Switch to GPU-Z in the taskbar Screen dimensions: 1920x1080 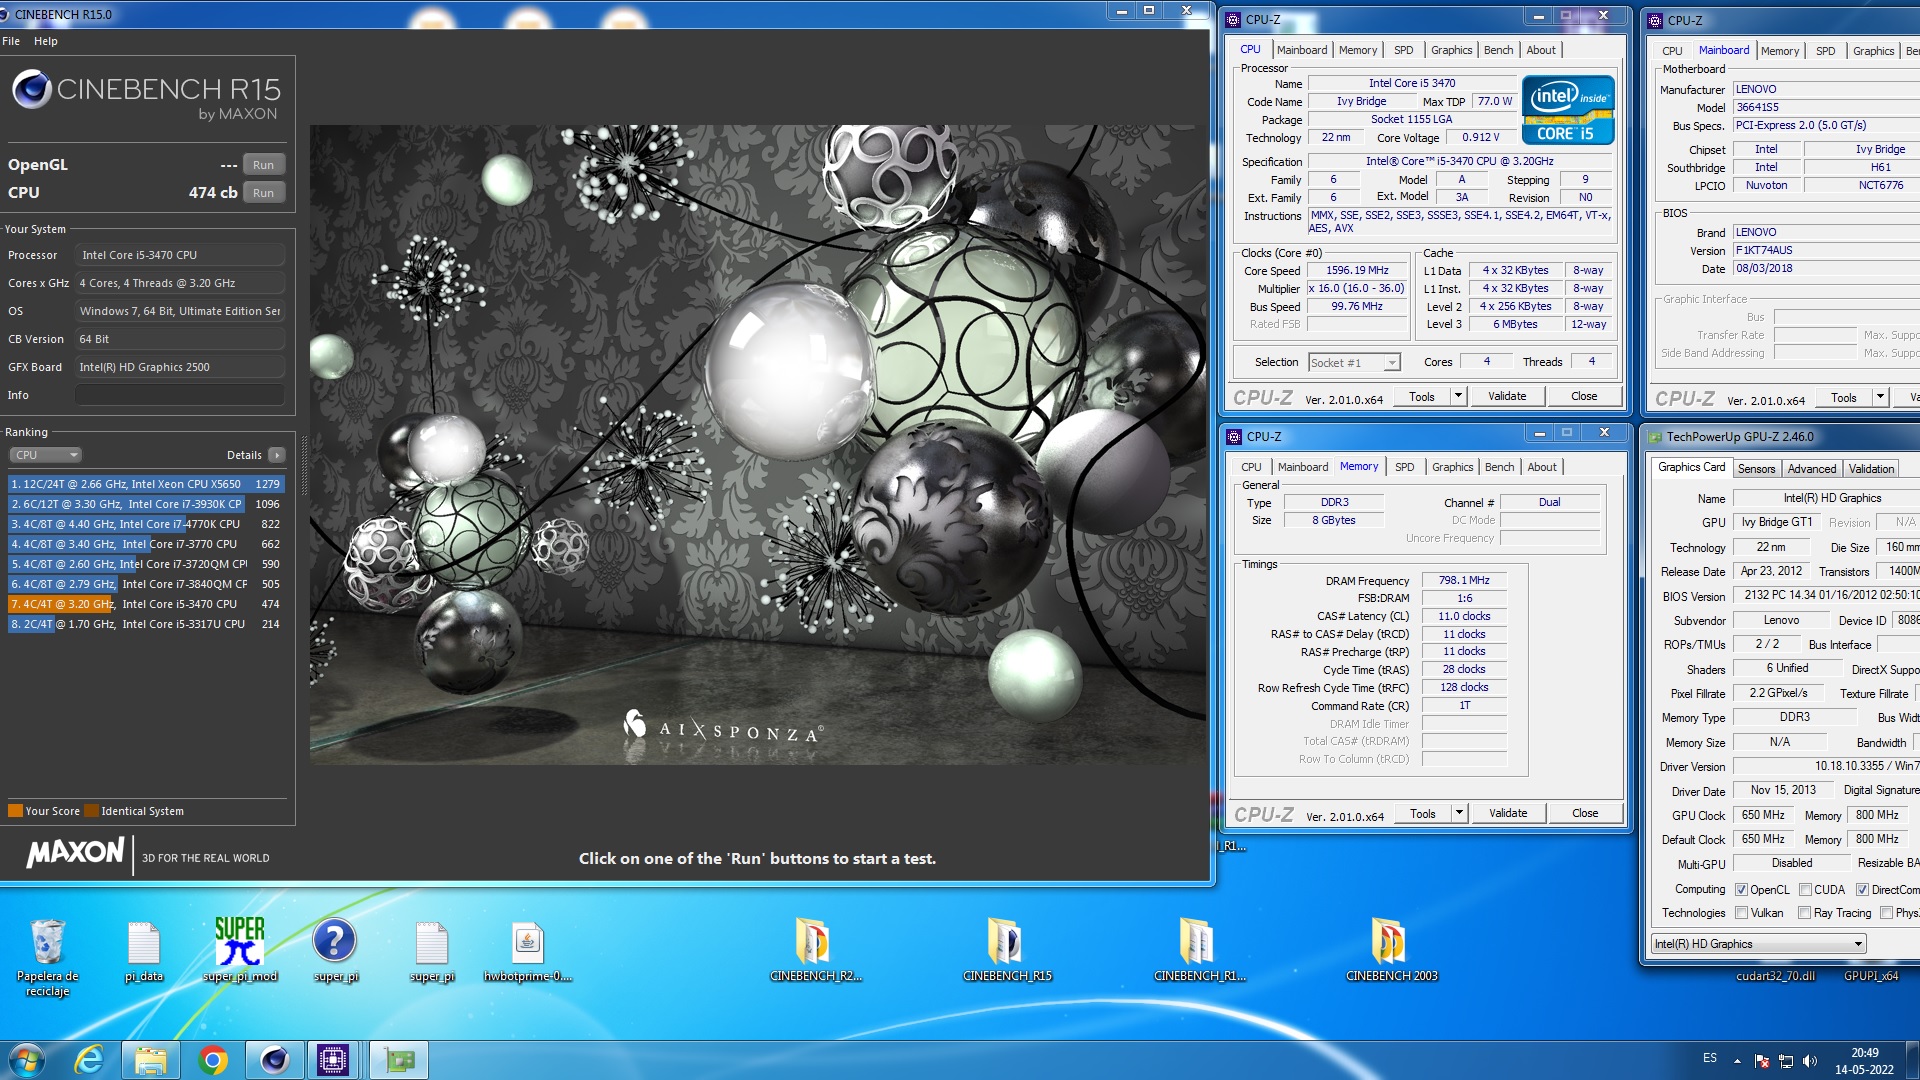coord(399,1060)
